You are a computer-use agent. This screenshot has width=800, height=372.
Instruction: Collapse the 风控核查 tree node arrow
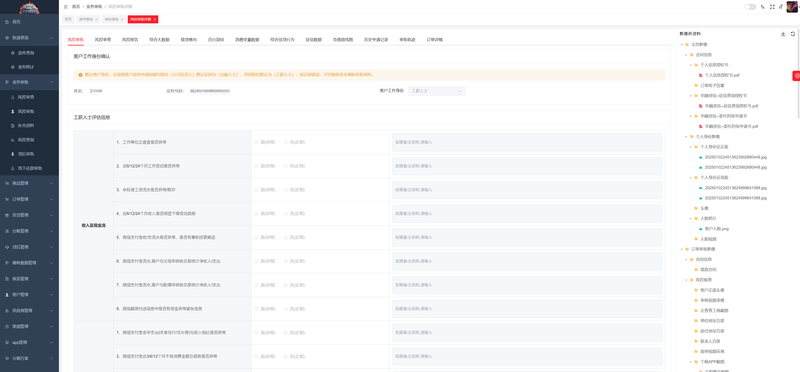pyautogui.click(x=686, y=280)
